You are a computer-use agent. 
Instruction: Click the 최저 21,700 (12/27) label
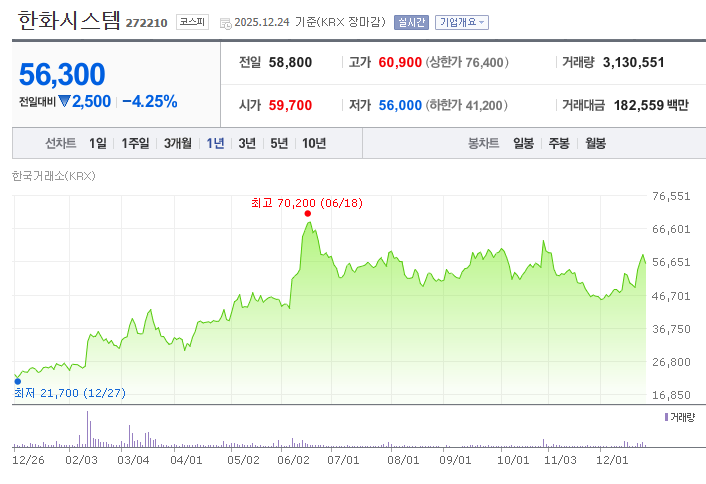coord(70,393)
